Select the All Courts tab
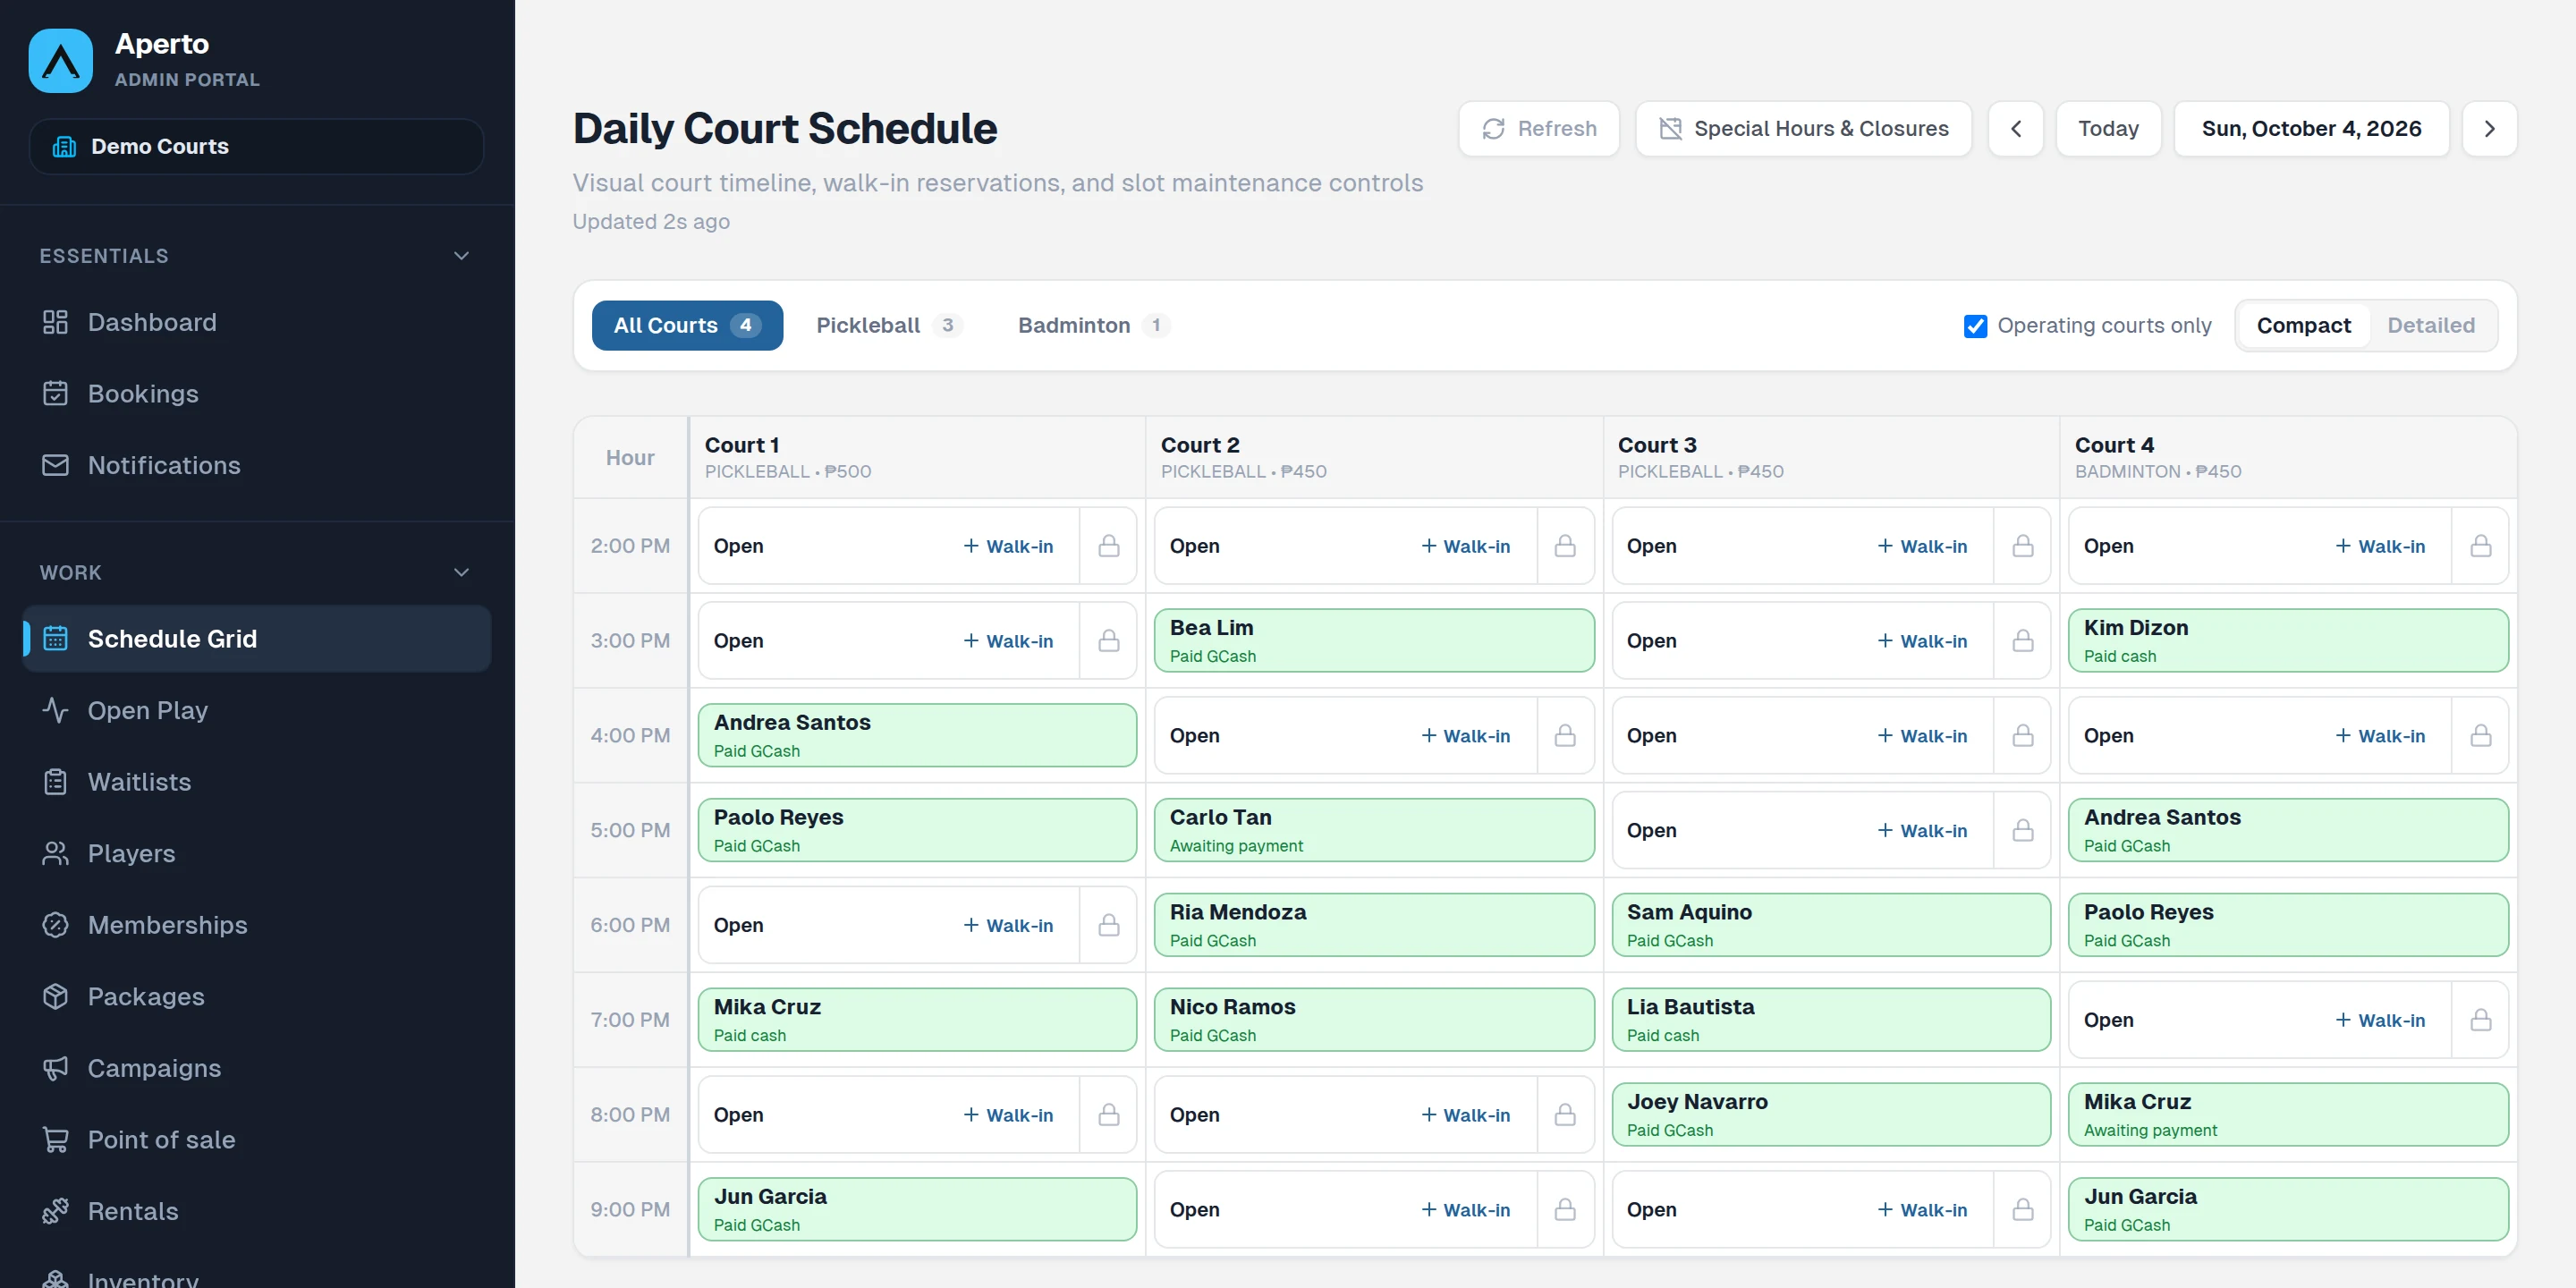 pyautogui.click(x=687, y=325)
